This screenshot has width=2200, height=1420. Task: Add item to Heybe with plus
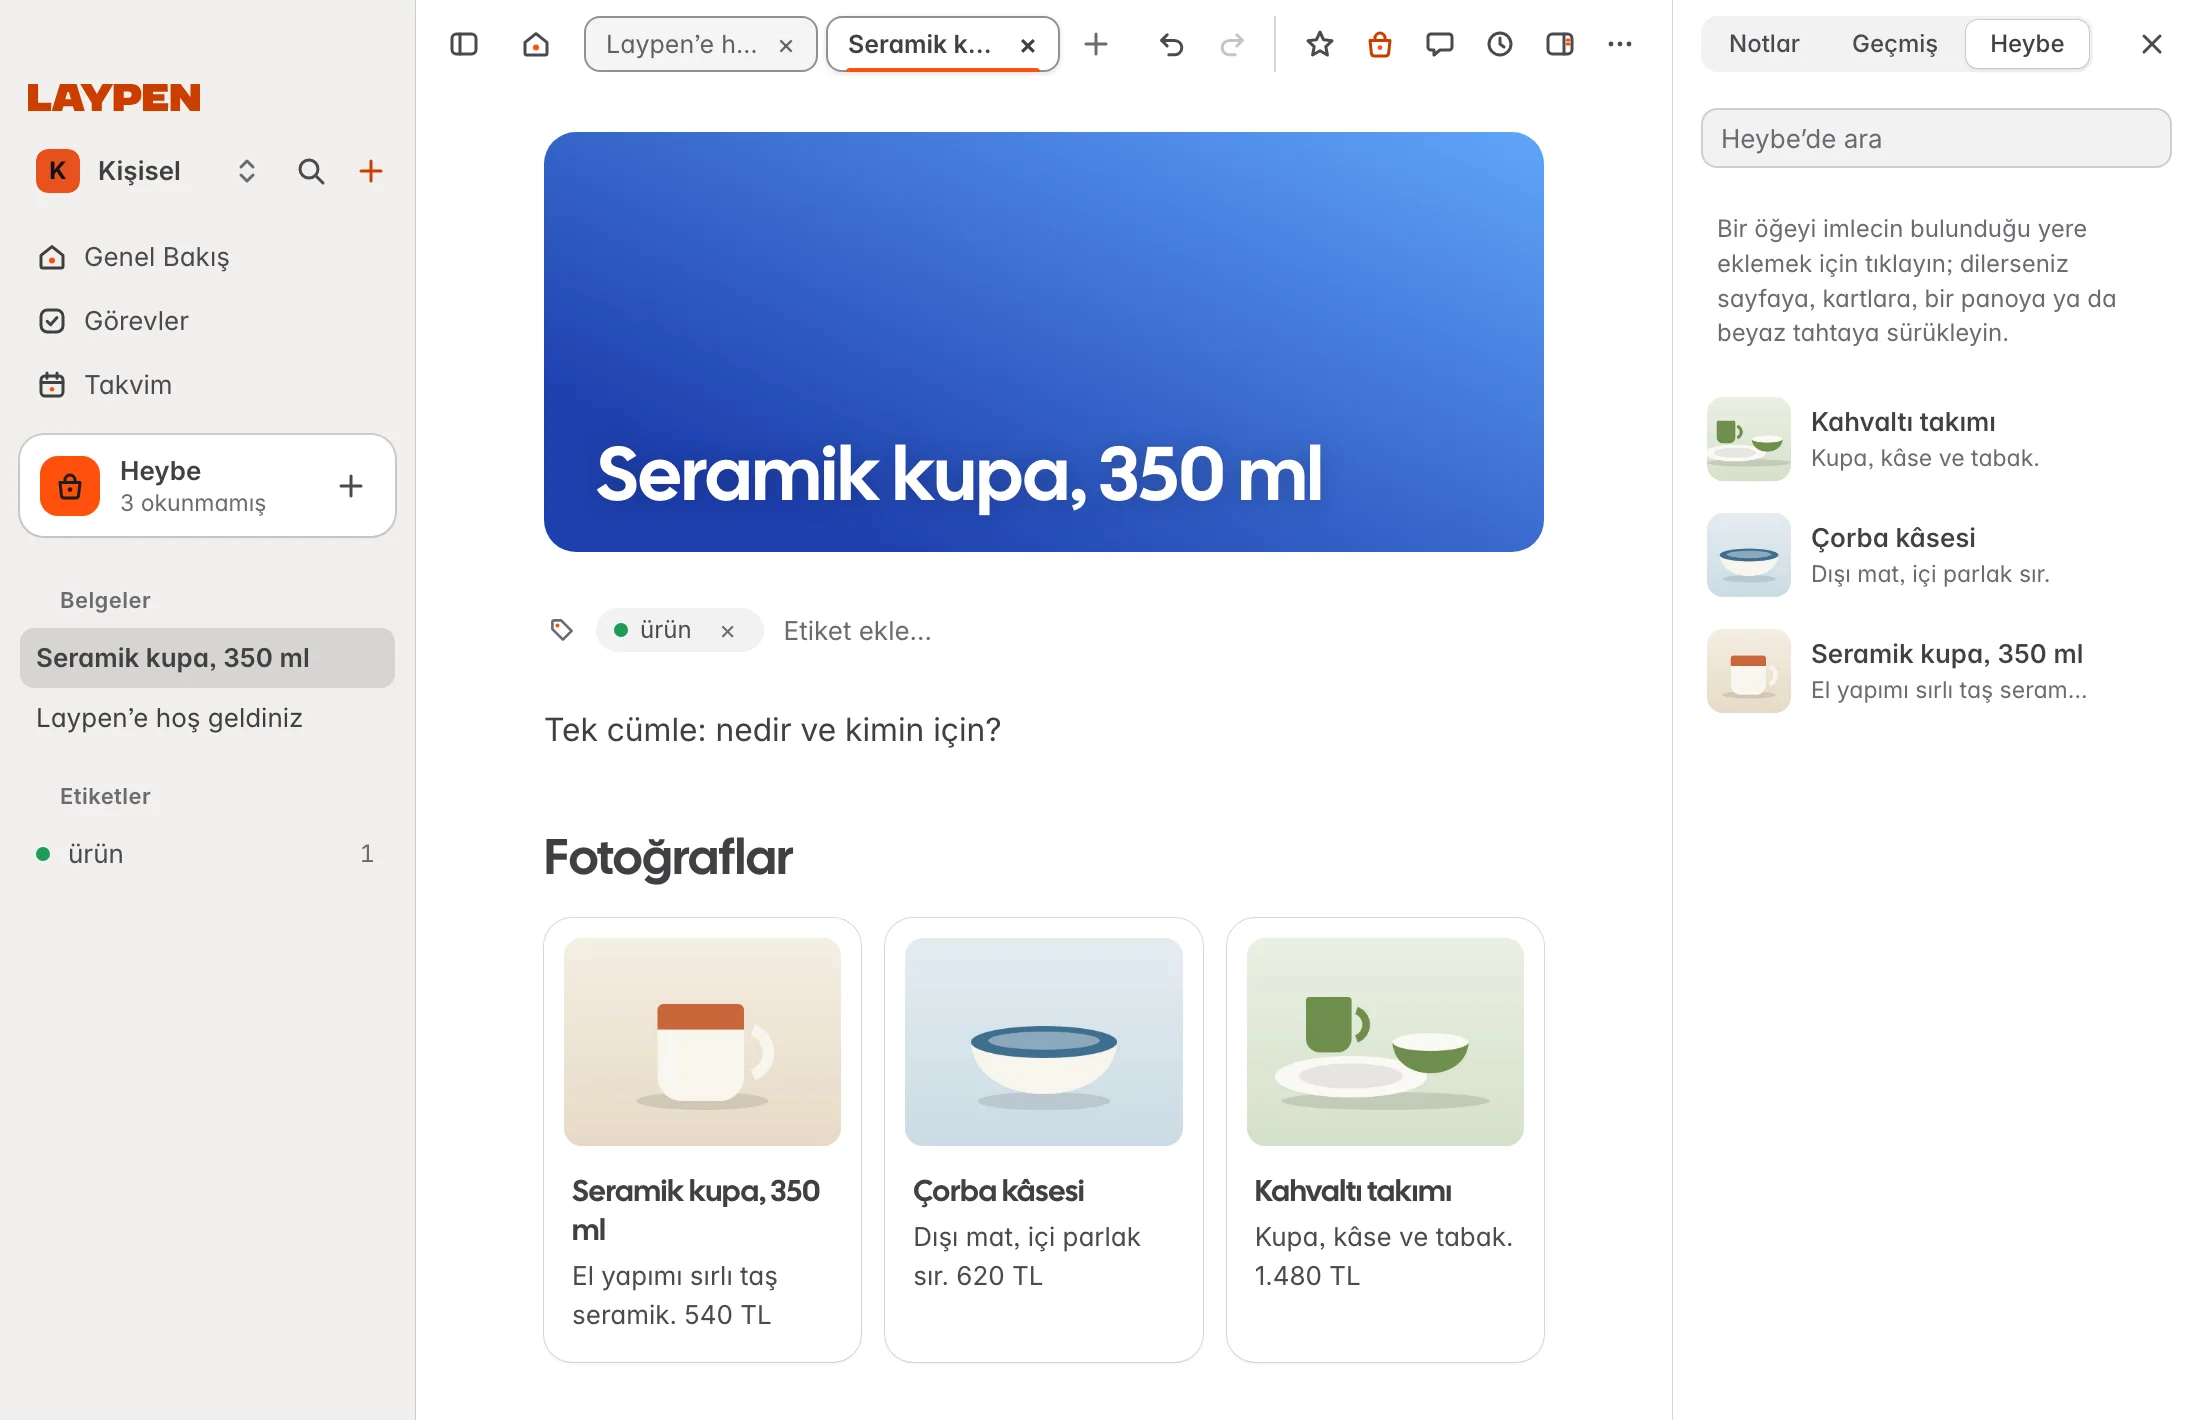point(351,486)
